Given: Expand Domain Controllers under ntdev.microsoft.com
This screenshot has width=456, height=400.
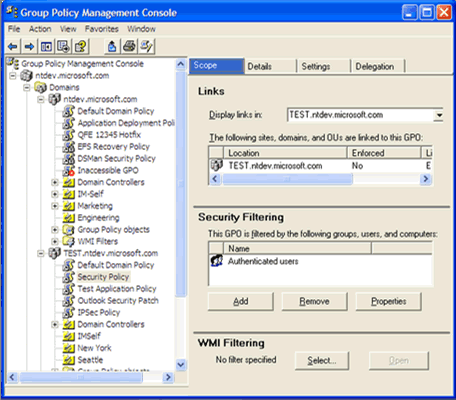Looking at the screenshot, I should [55, 182].
